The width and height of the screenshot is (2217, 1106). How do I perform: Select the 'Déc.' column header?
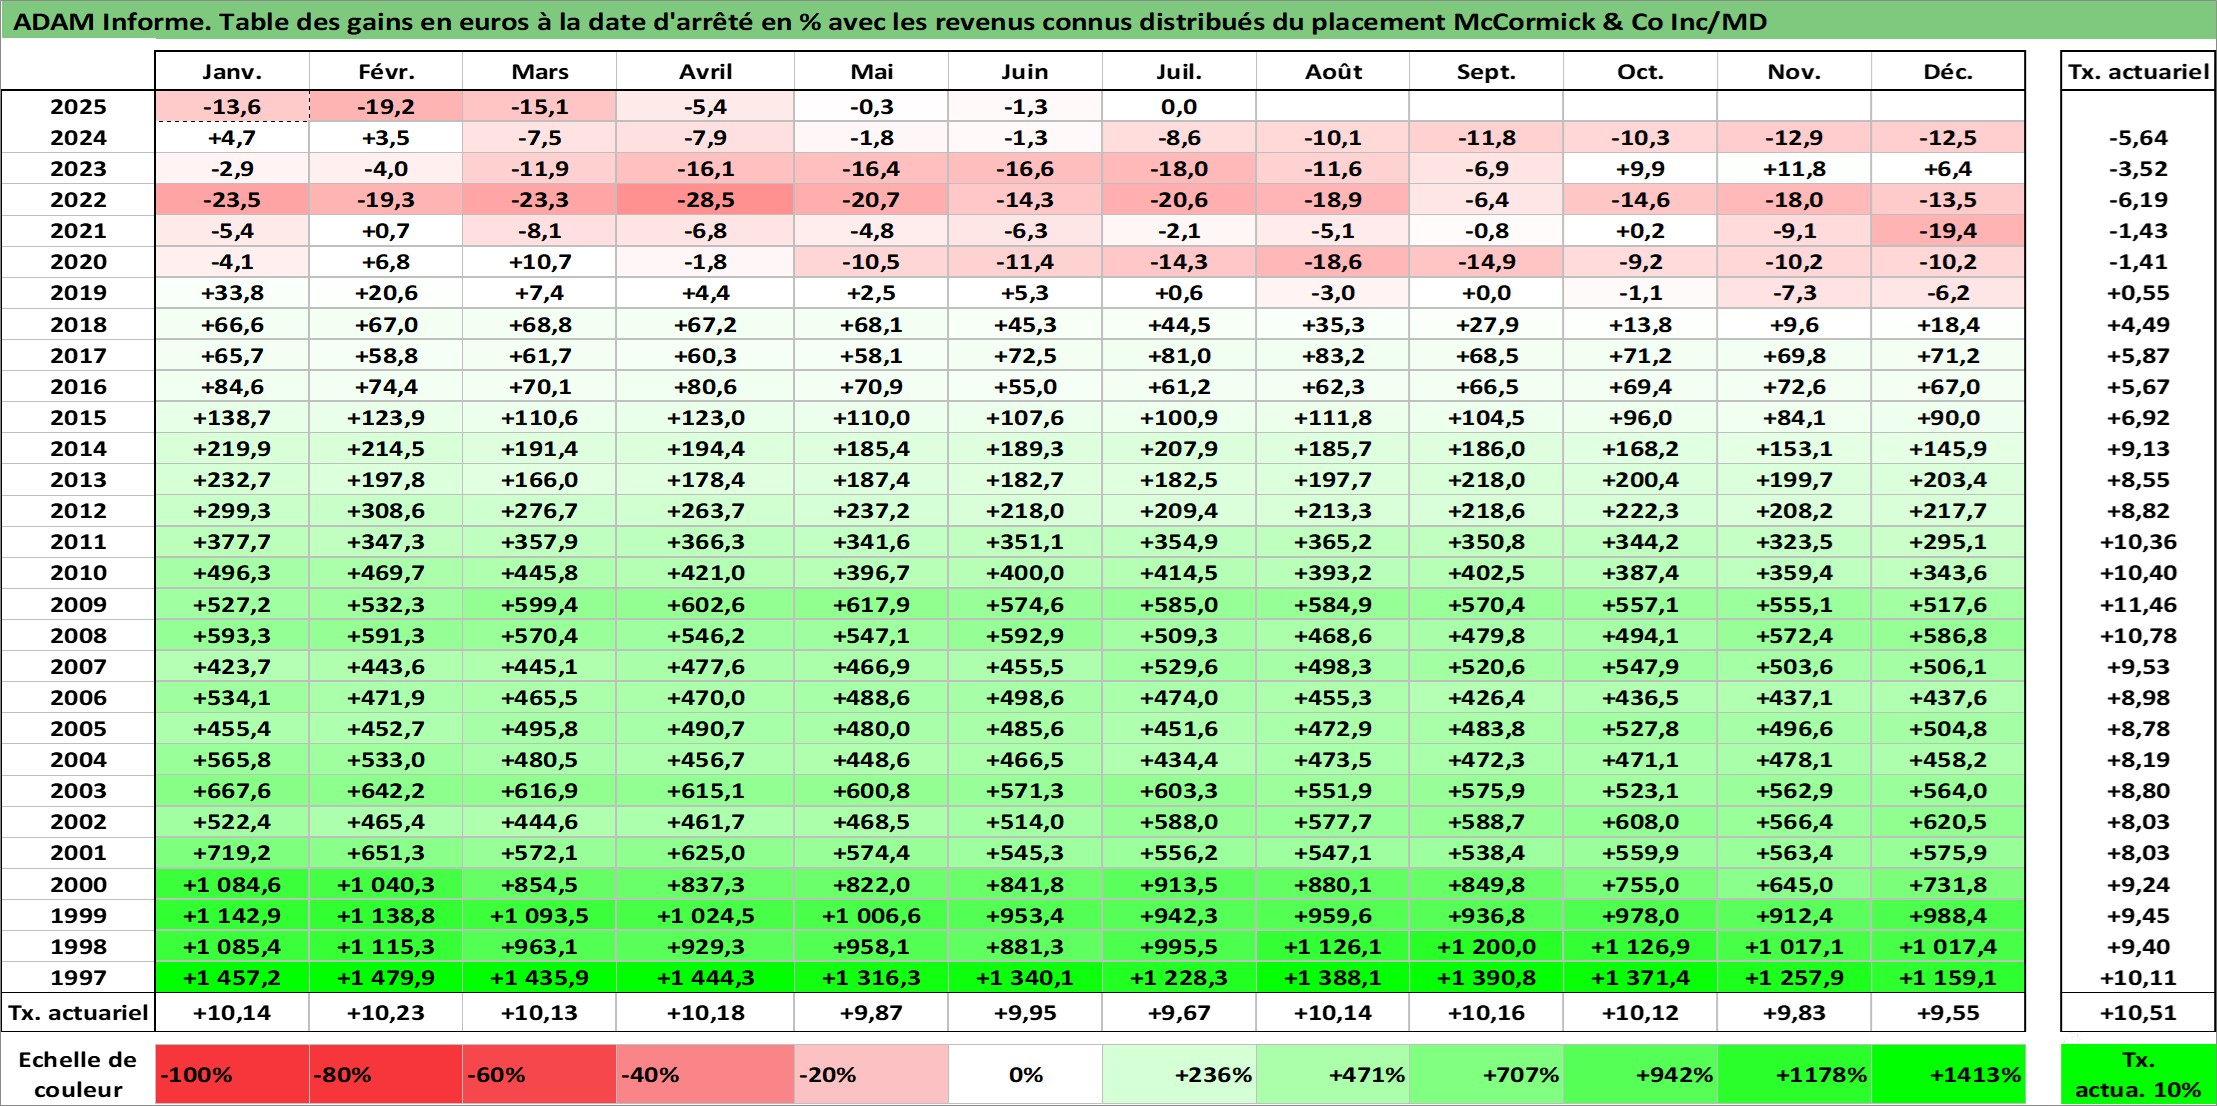click(1948, 71)
